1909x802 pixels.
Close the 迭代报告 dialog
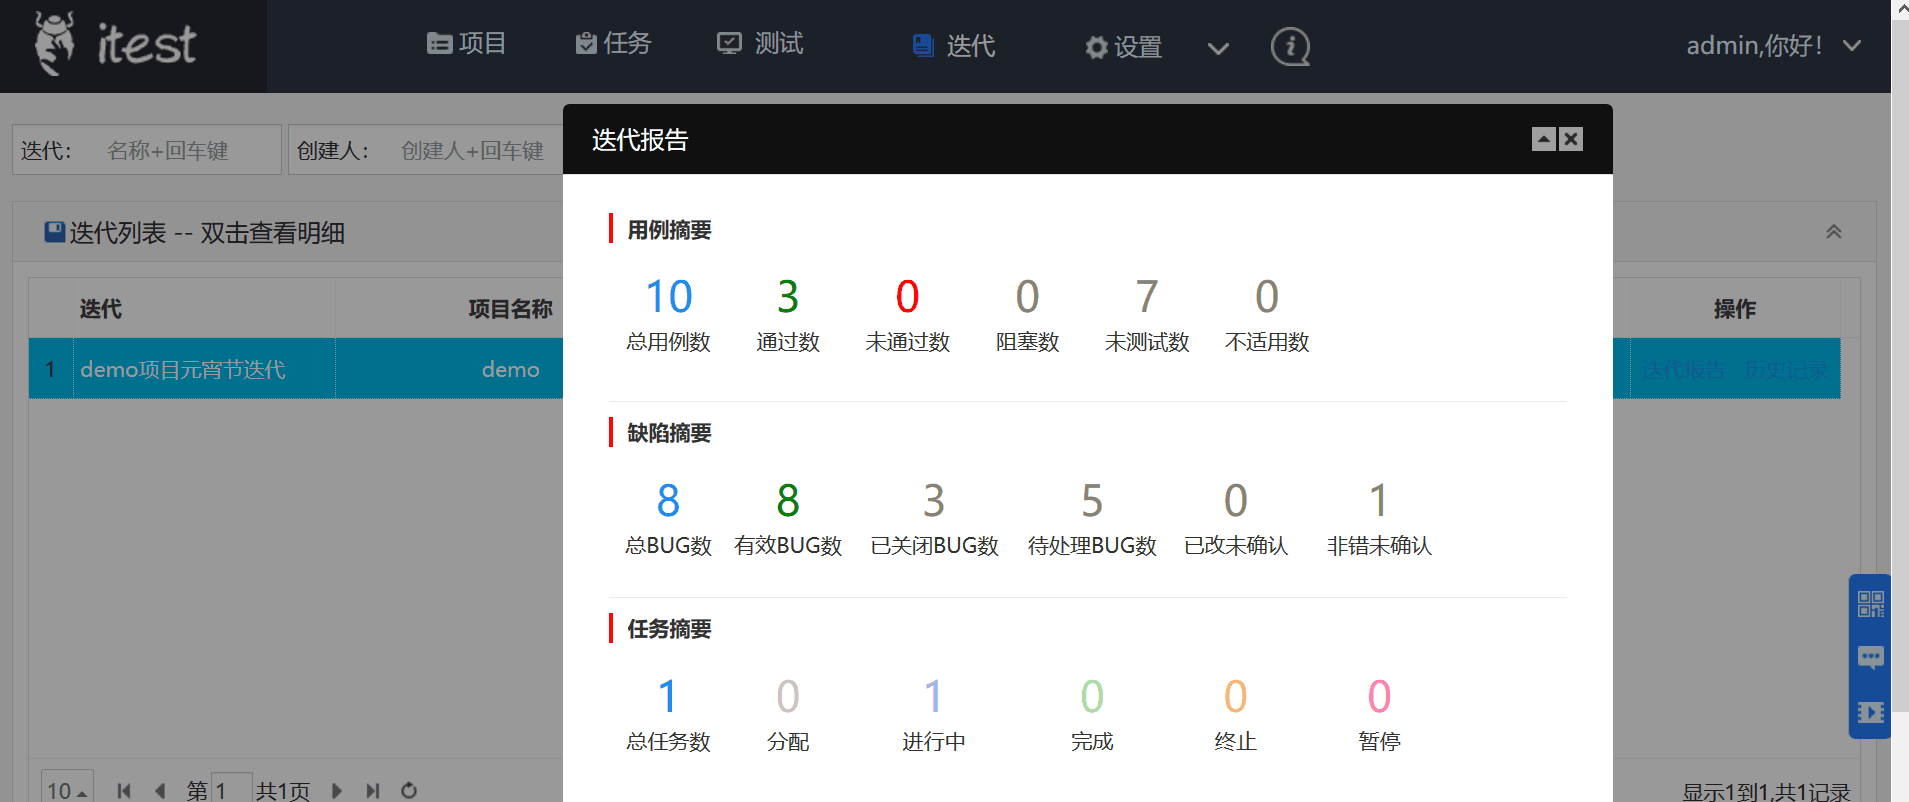(x=1571, y=139)
